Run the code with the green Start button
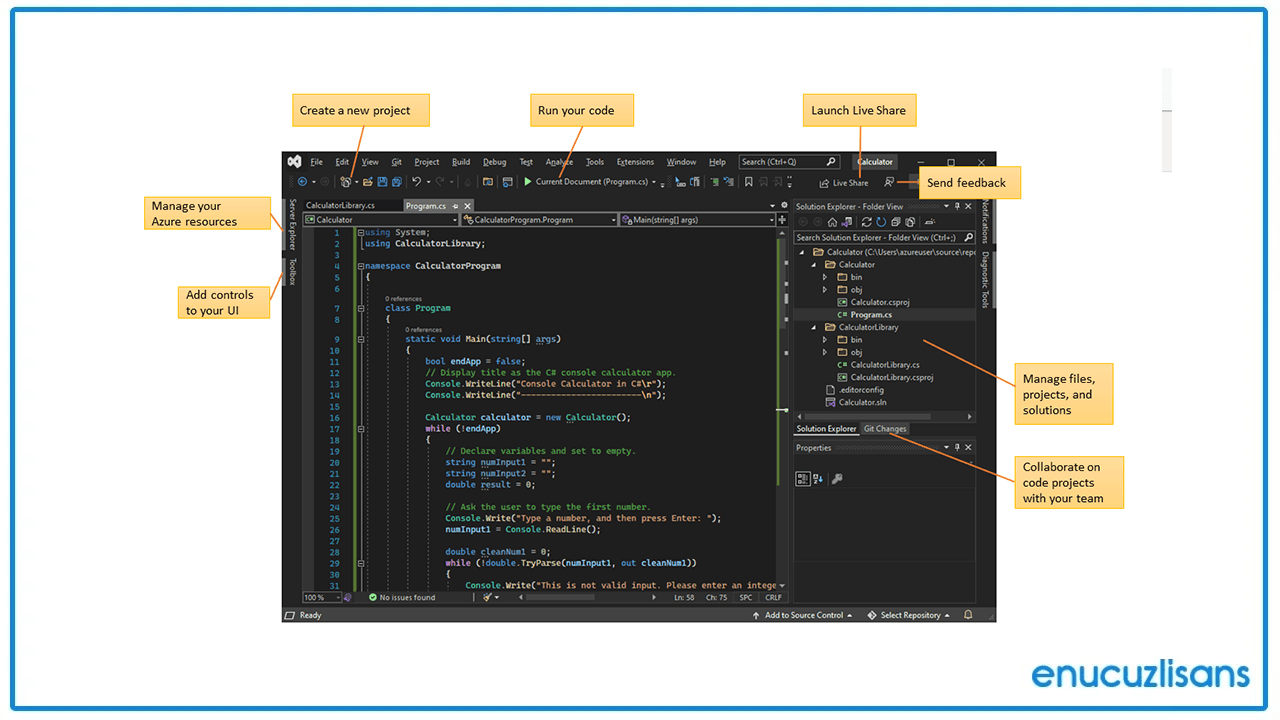1280x720 pixels. click(527, 181)
